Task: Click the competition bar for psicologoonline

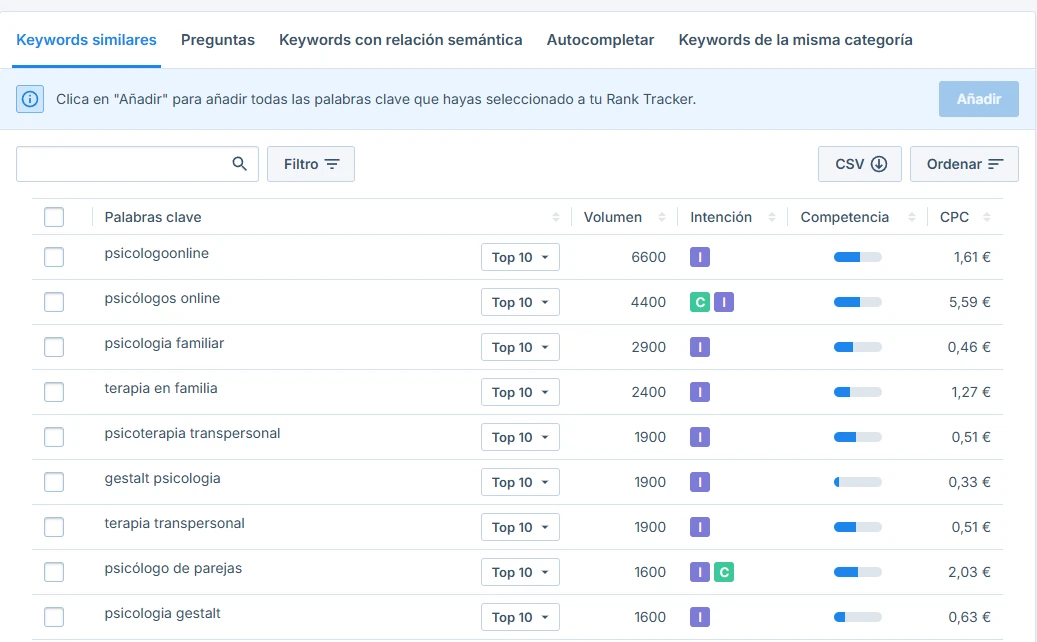Action: [858, 257]
